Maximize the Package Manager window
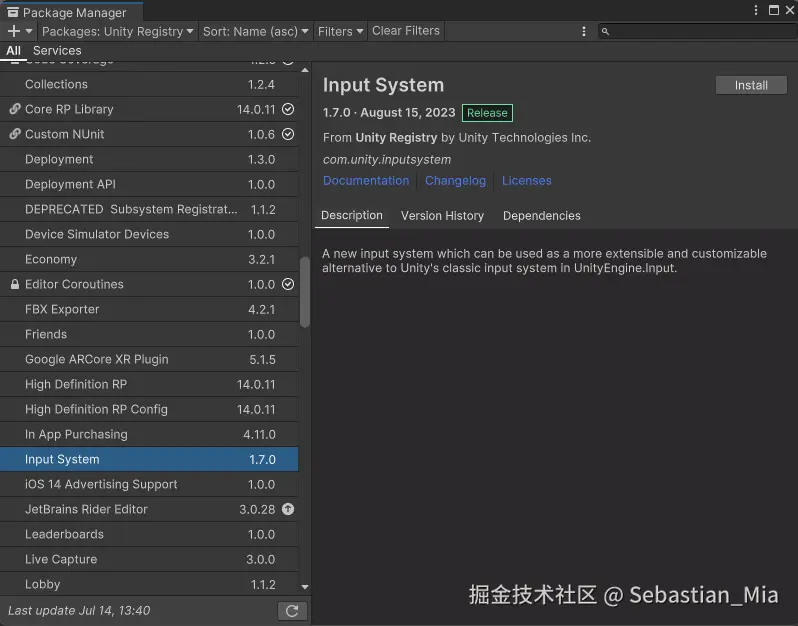 pyautogui.click(x=774, y=10)
